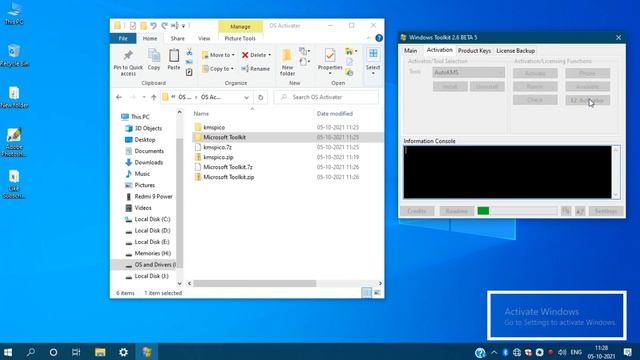This screenshot has width=640, height=360.
Task: Click the Activate button in Toolkit
Action: [535, 73]
